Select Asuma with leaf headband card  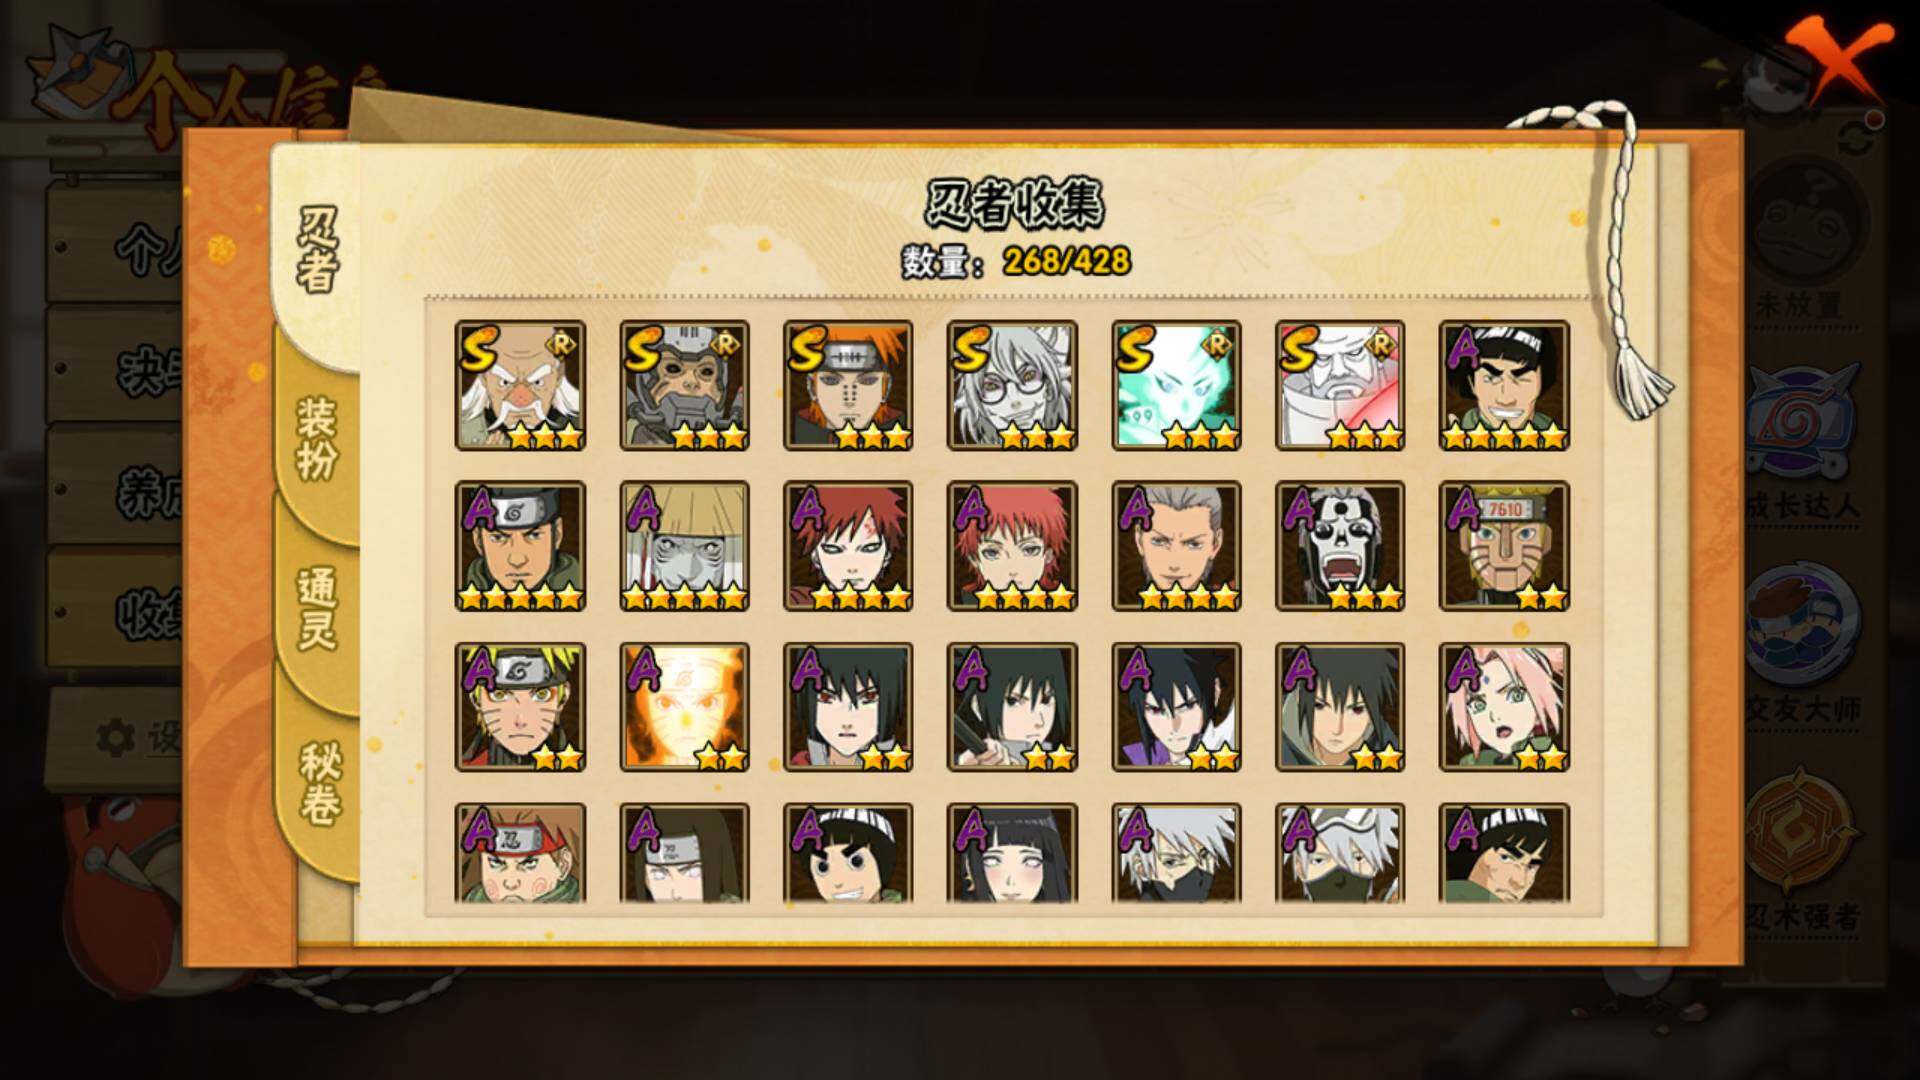point(520,546)
